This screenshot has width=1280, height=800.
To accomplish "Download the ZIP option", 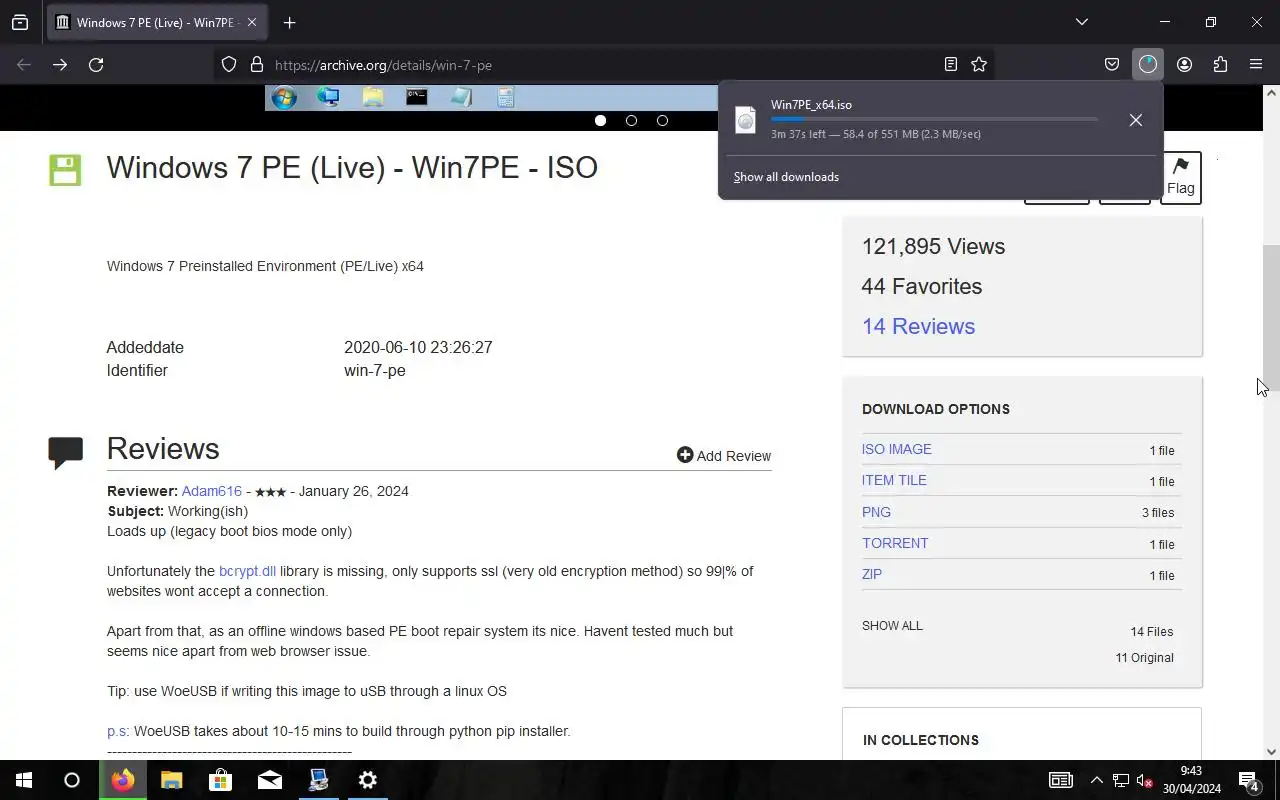I will [x=872, y=574].
